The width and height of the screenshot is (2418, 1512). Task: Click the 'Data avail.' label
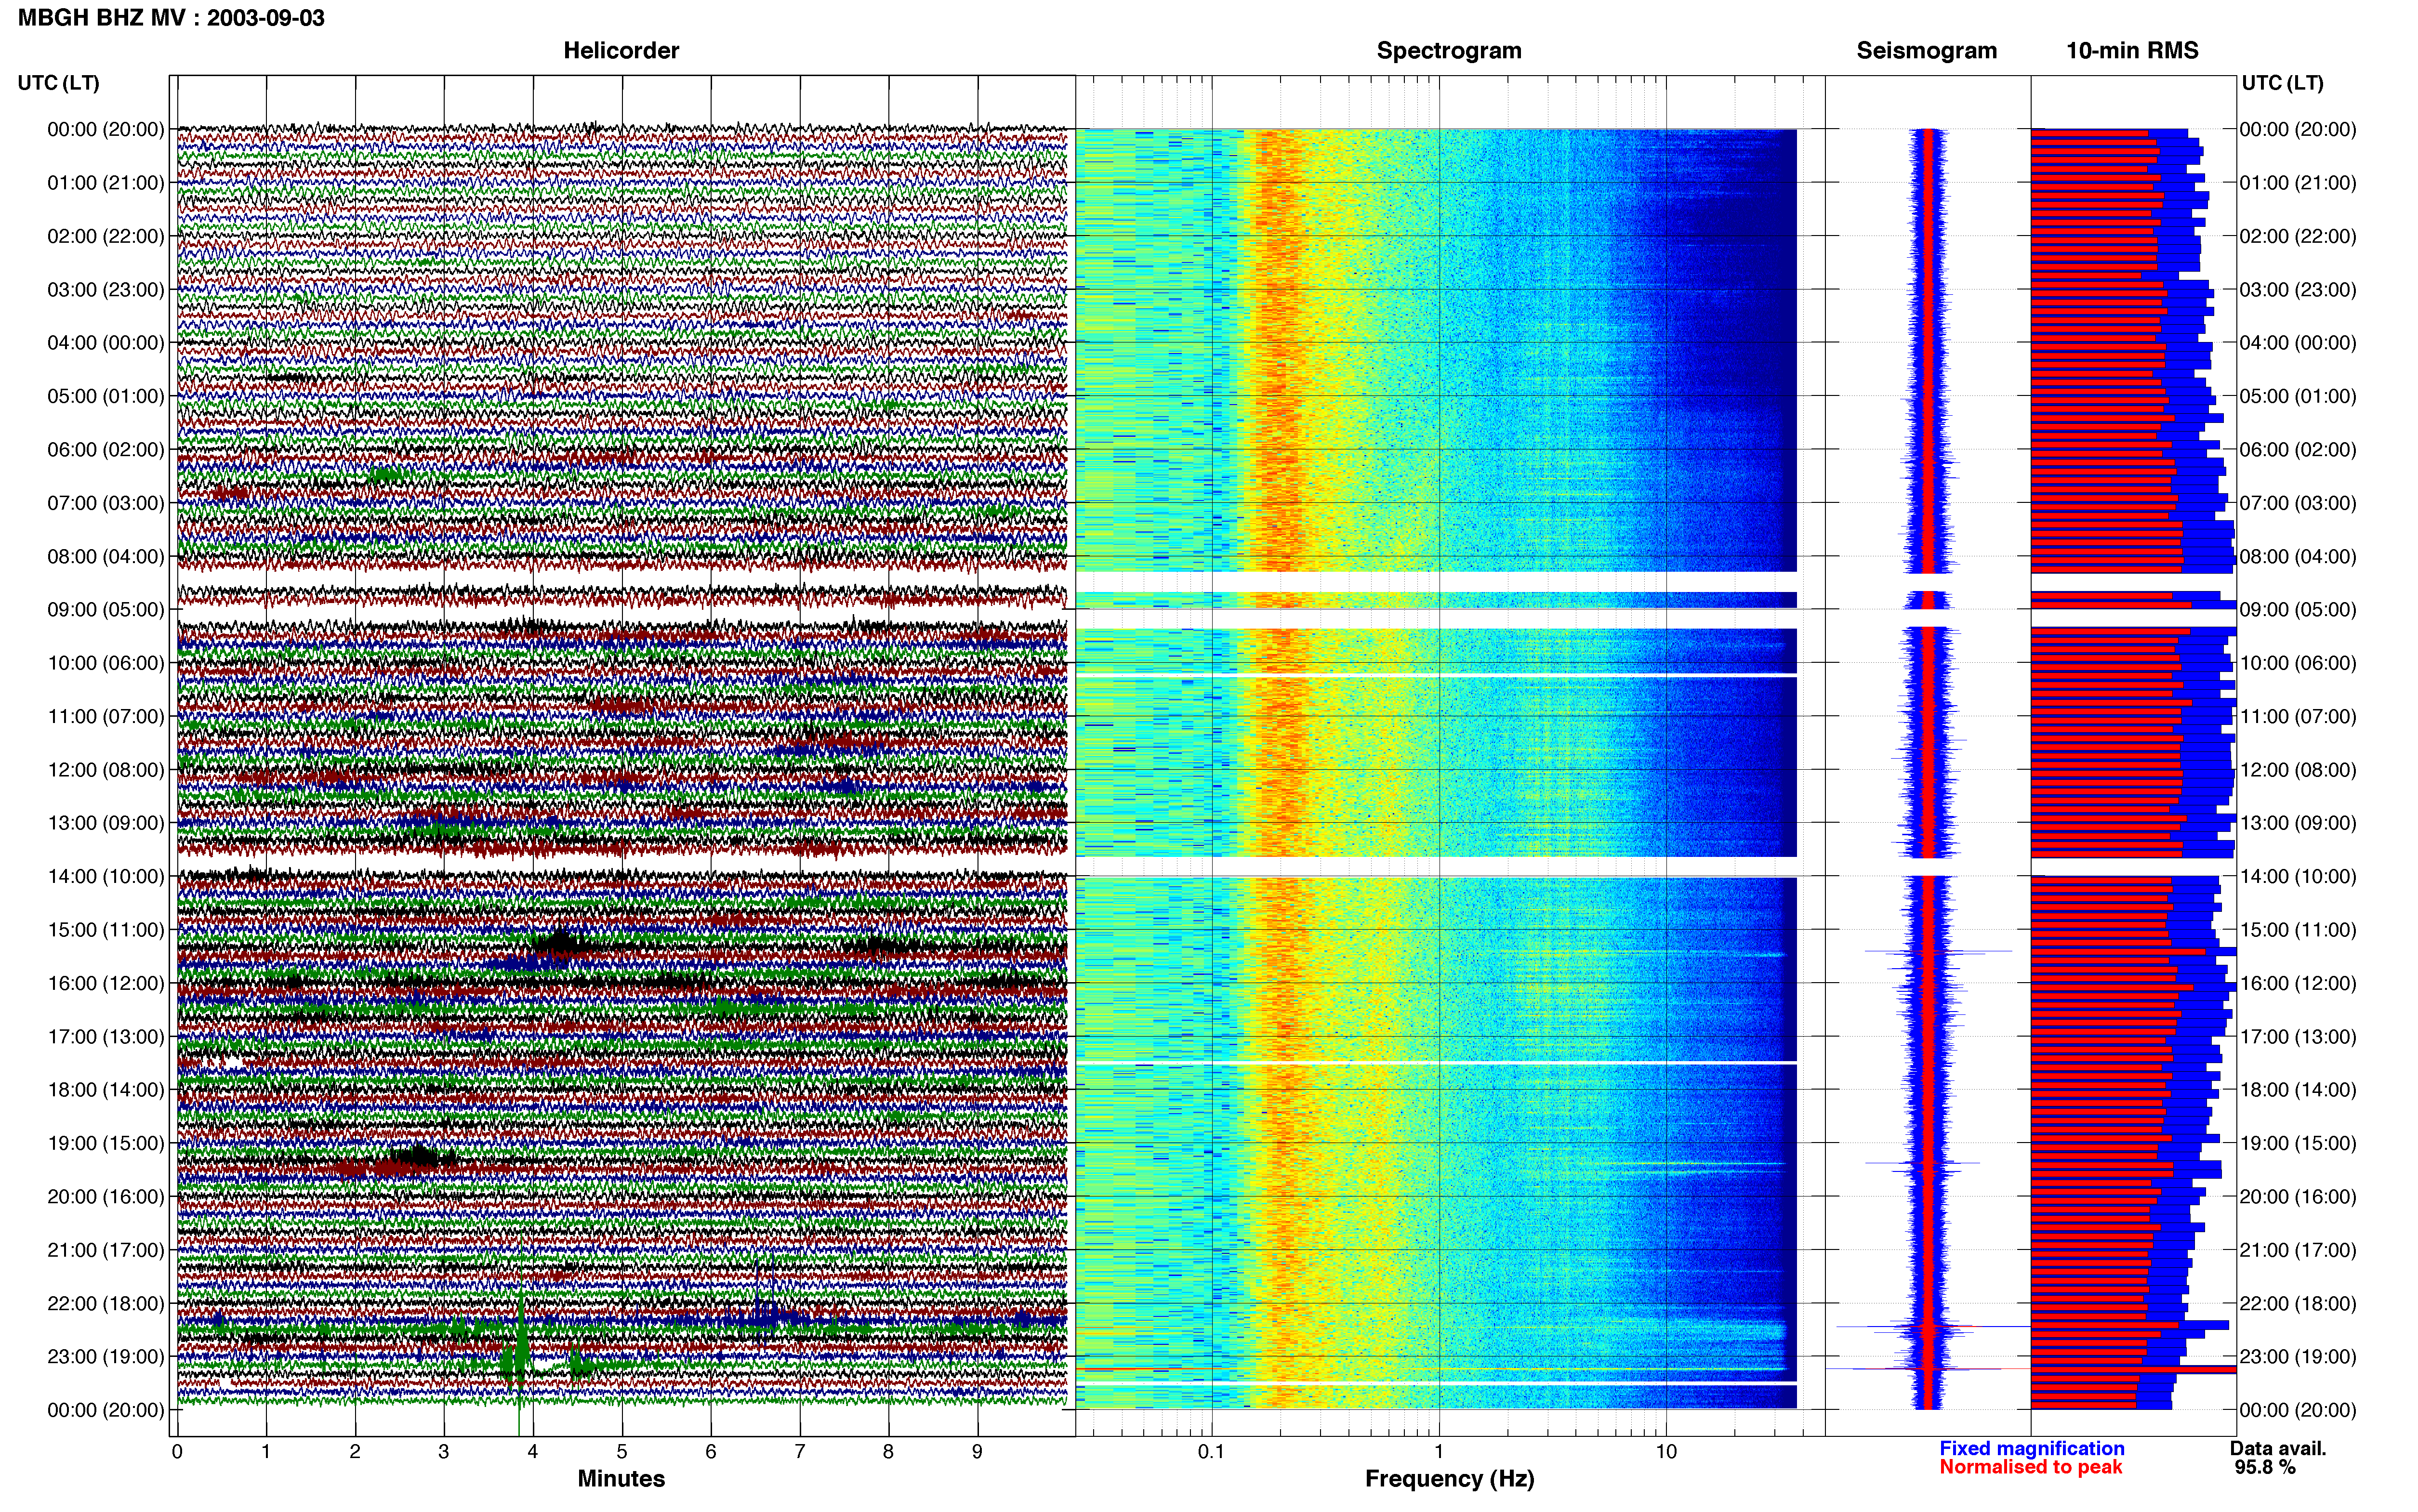tap(2278, 1448)
